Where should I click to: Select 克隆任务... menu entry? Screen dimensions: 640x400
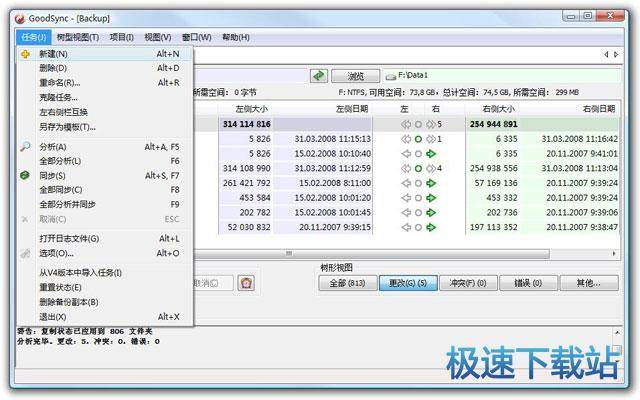click(x=104, y=98)
